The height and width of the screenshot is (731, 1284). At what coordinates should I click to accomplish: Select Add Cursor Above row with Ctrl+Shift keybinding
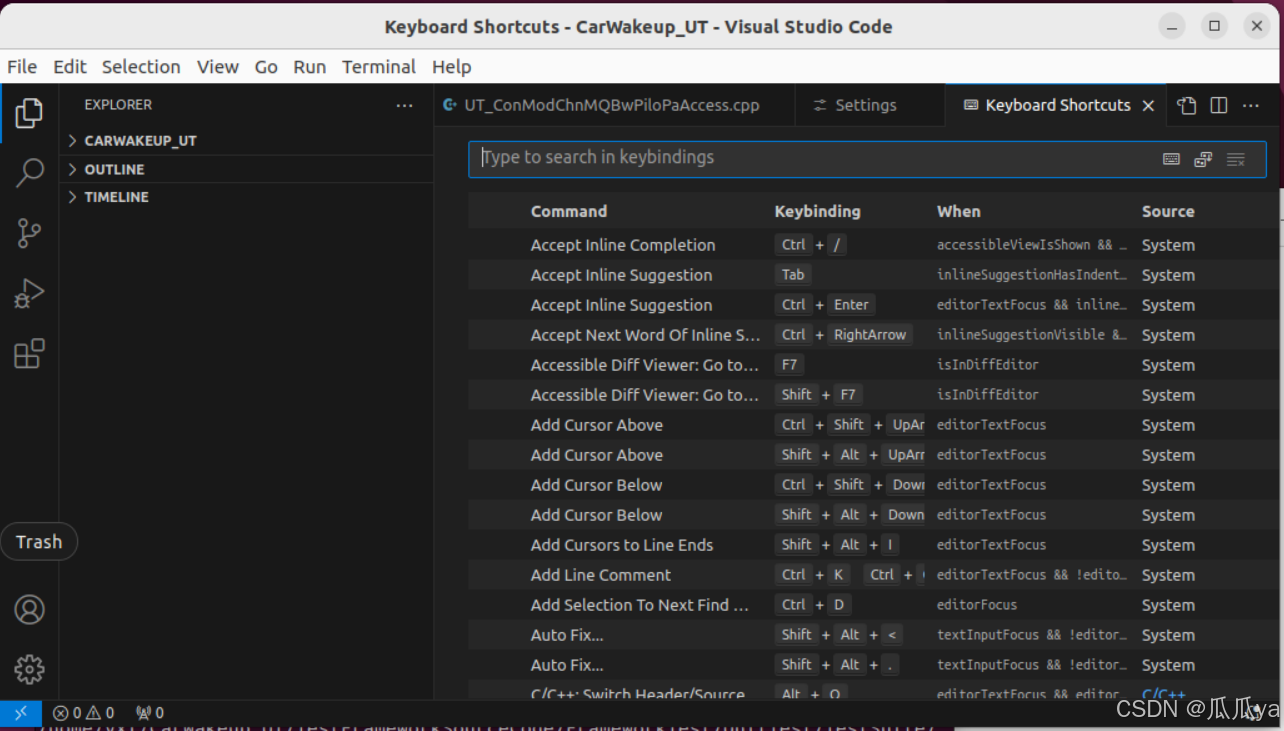point(872,425)
